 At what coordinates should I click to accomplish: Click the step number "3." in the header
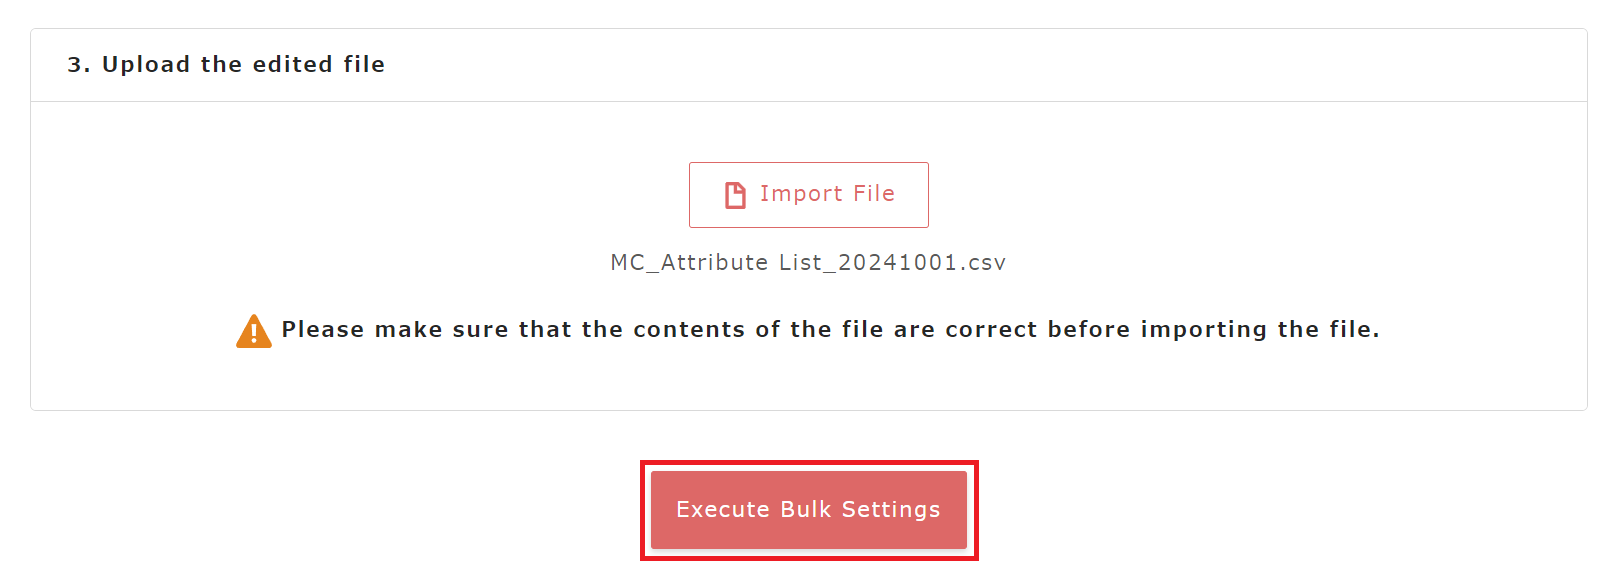79,65
